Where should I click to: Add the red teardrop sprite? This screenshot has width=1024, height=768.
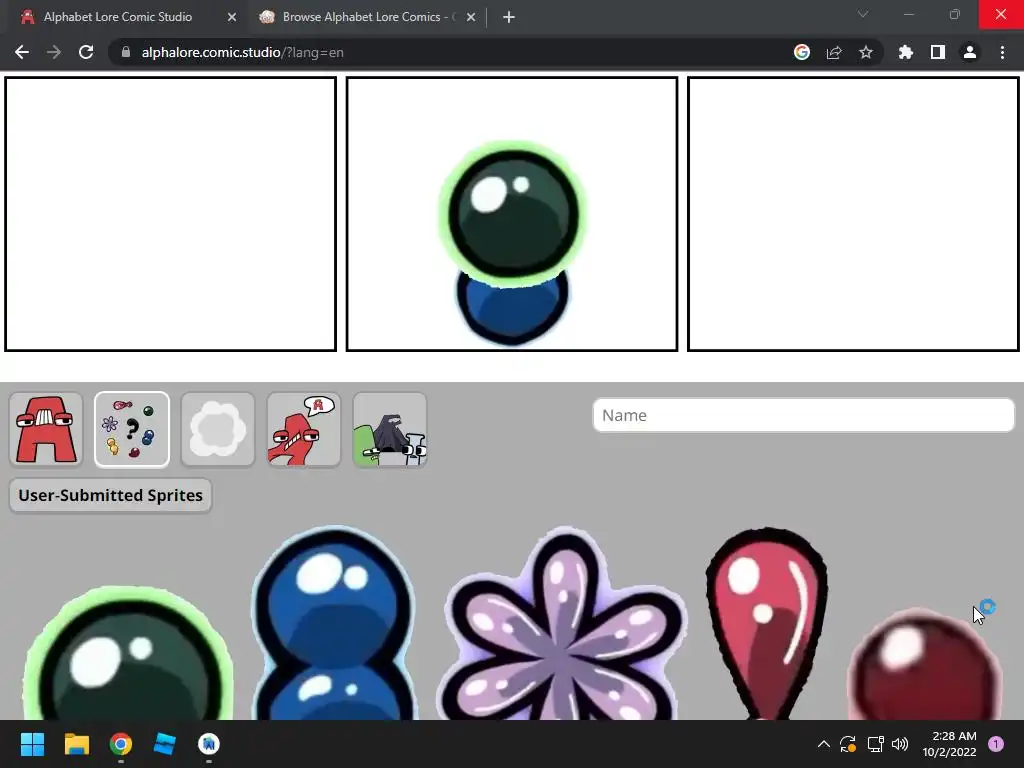767,624
